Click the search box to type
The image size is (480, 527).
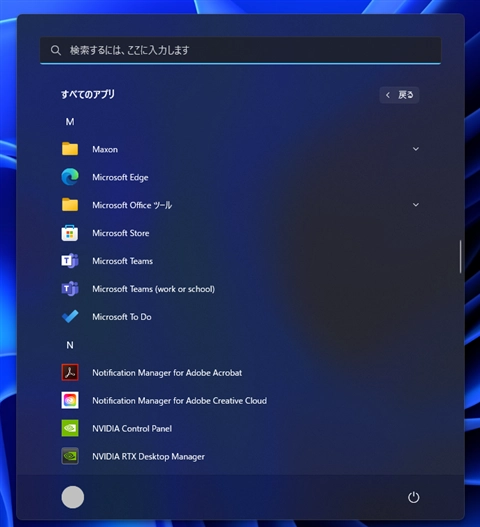click(x=240, y=50)
